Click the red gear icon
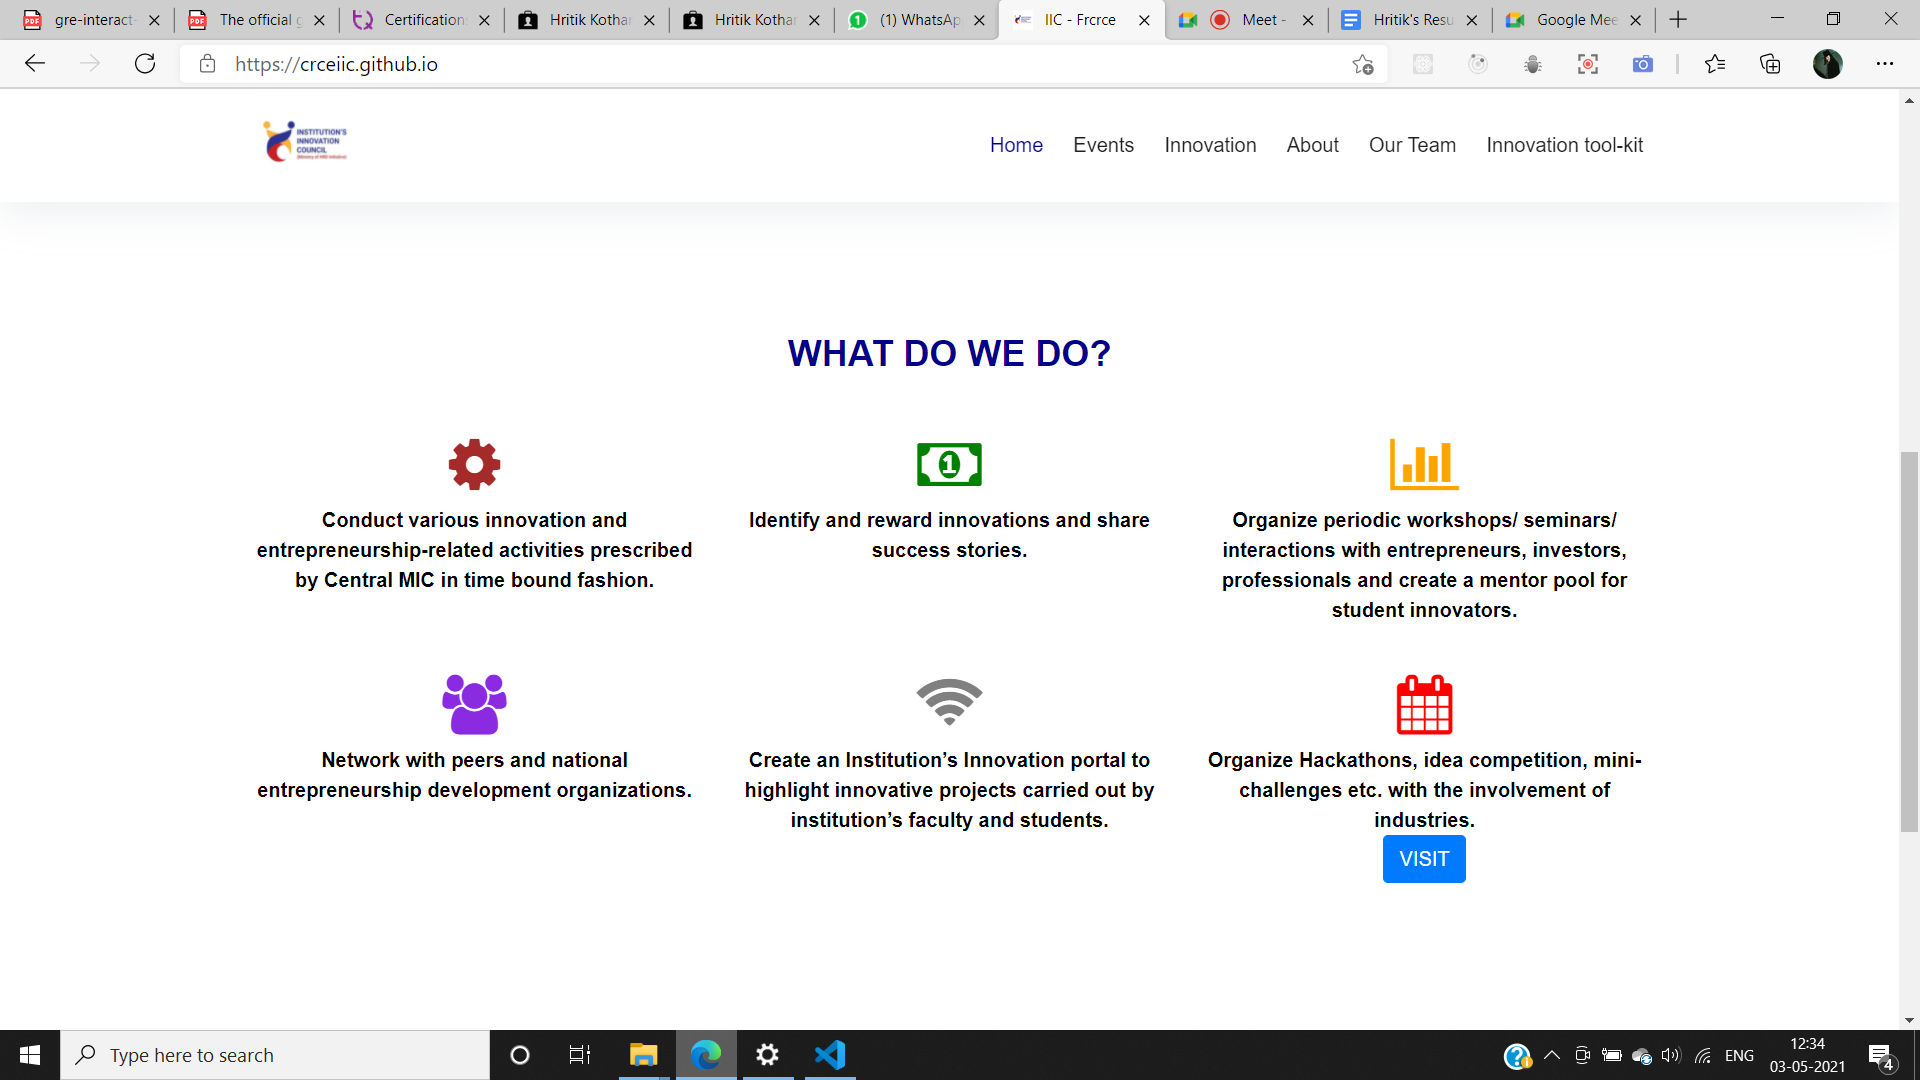 point(474,464)
